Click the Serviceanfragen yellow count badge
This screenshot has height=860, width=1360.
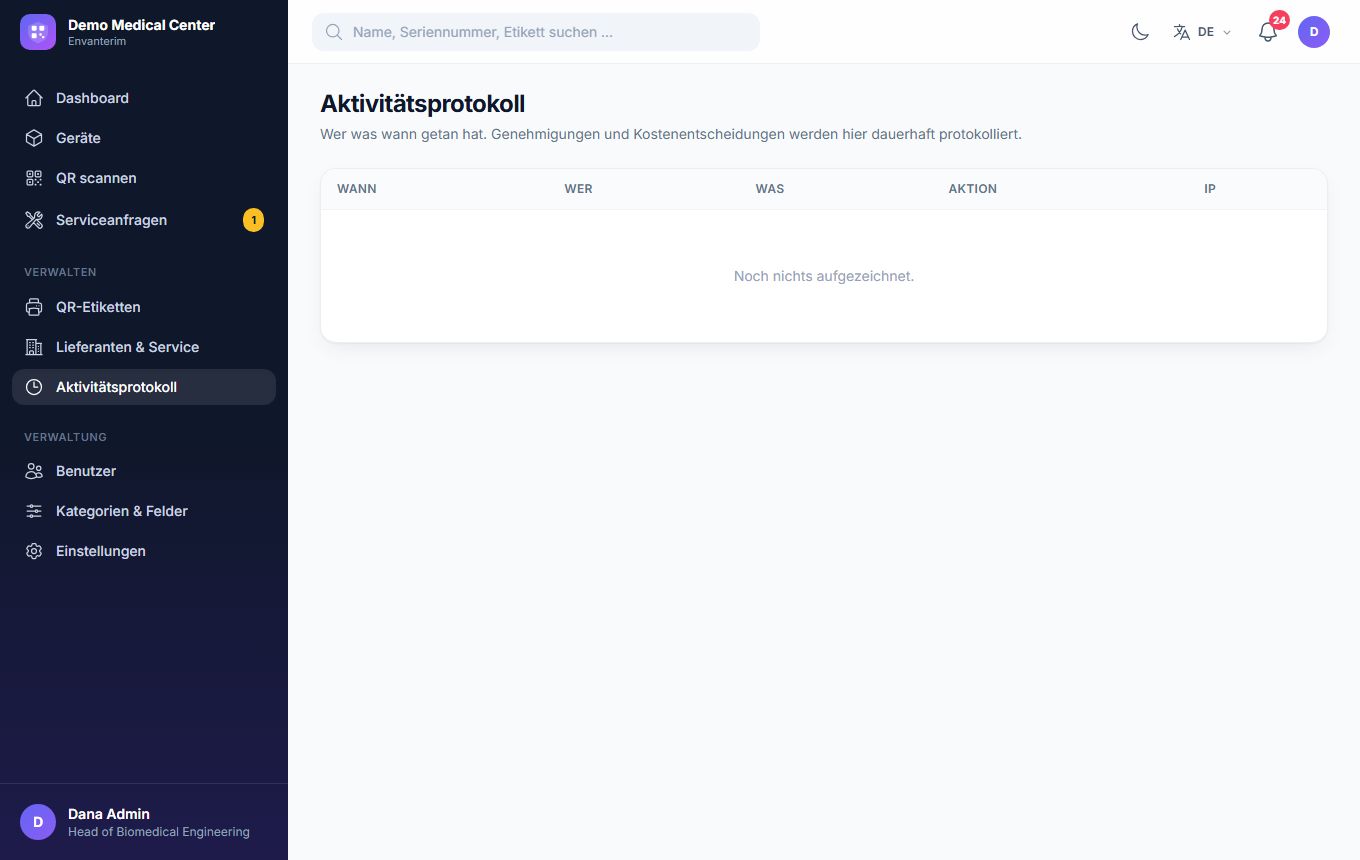254,220
